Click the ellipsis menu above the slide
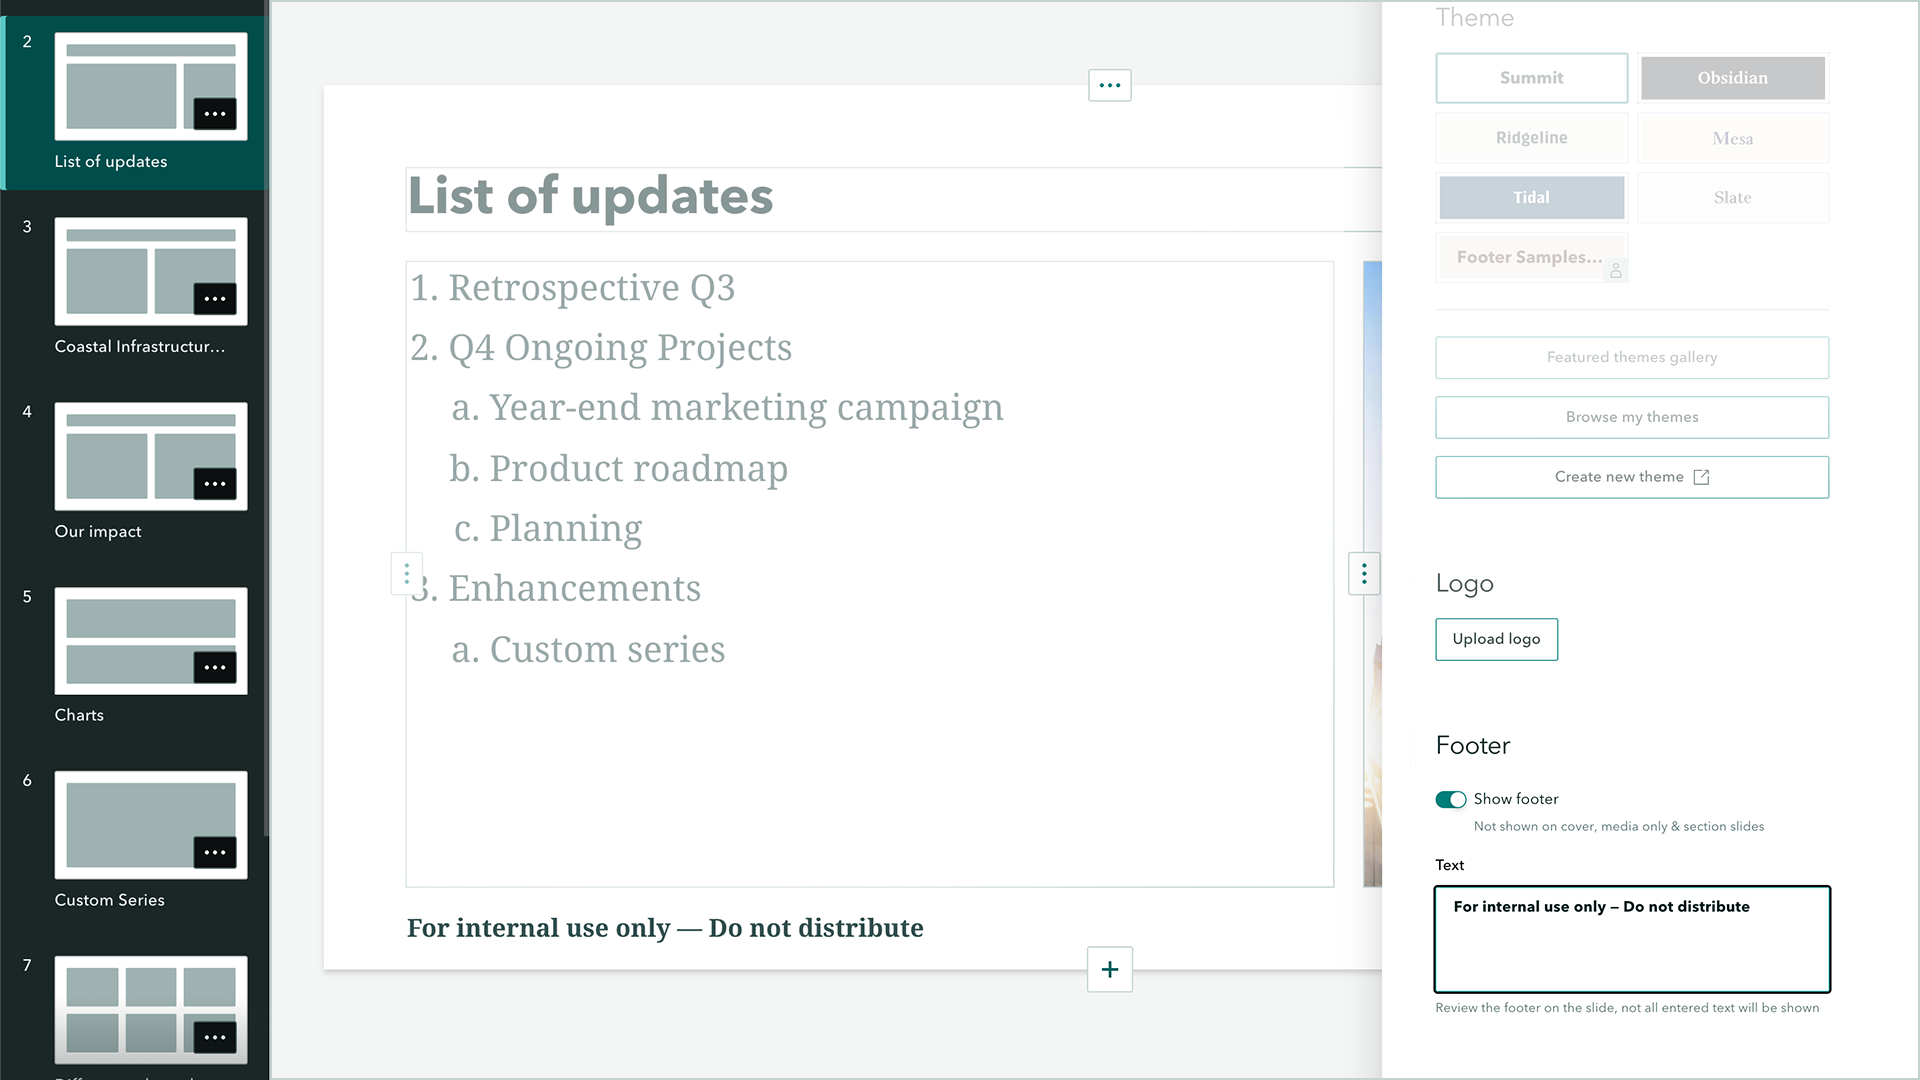This screenshot has height=1080, width=1920. click(x=1109, y=85)
